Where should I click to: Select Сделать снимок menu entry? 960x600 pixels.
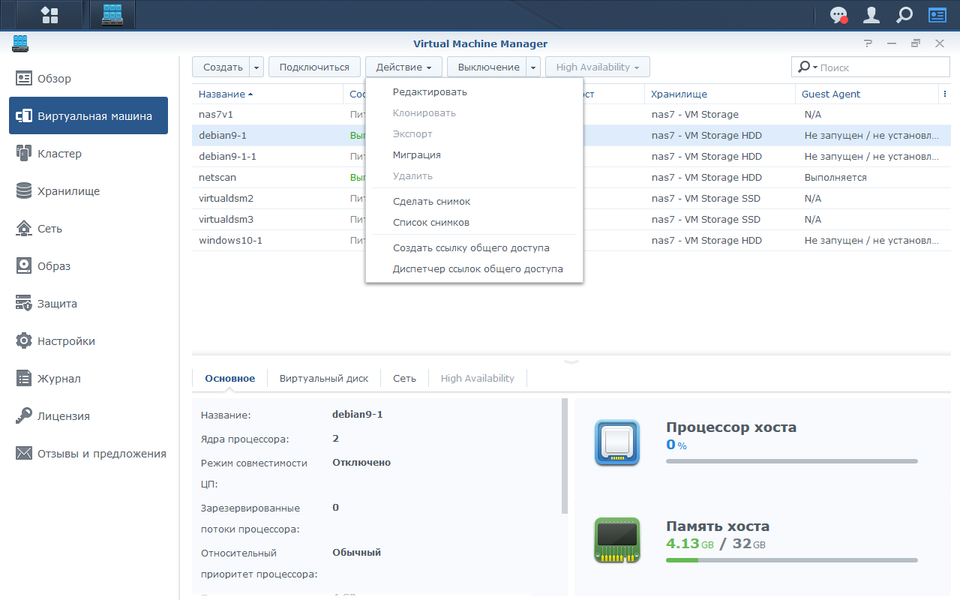pos(432,201)
